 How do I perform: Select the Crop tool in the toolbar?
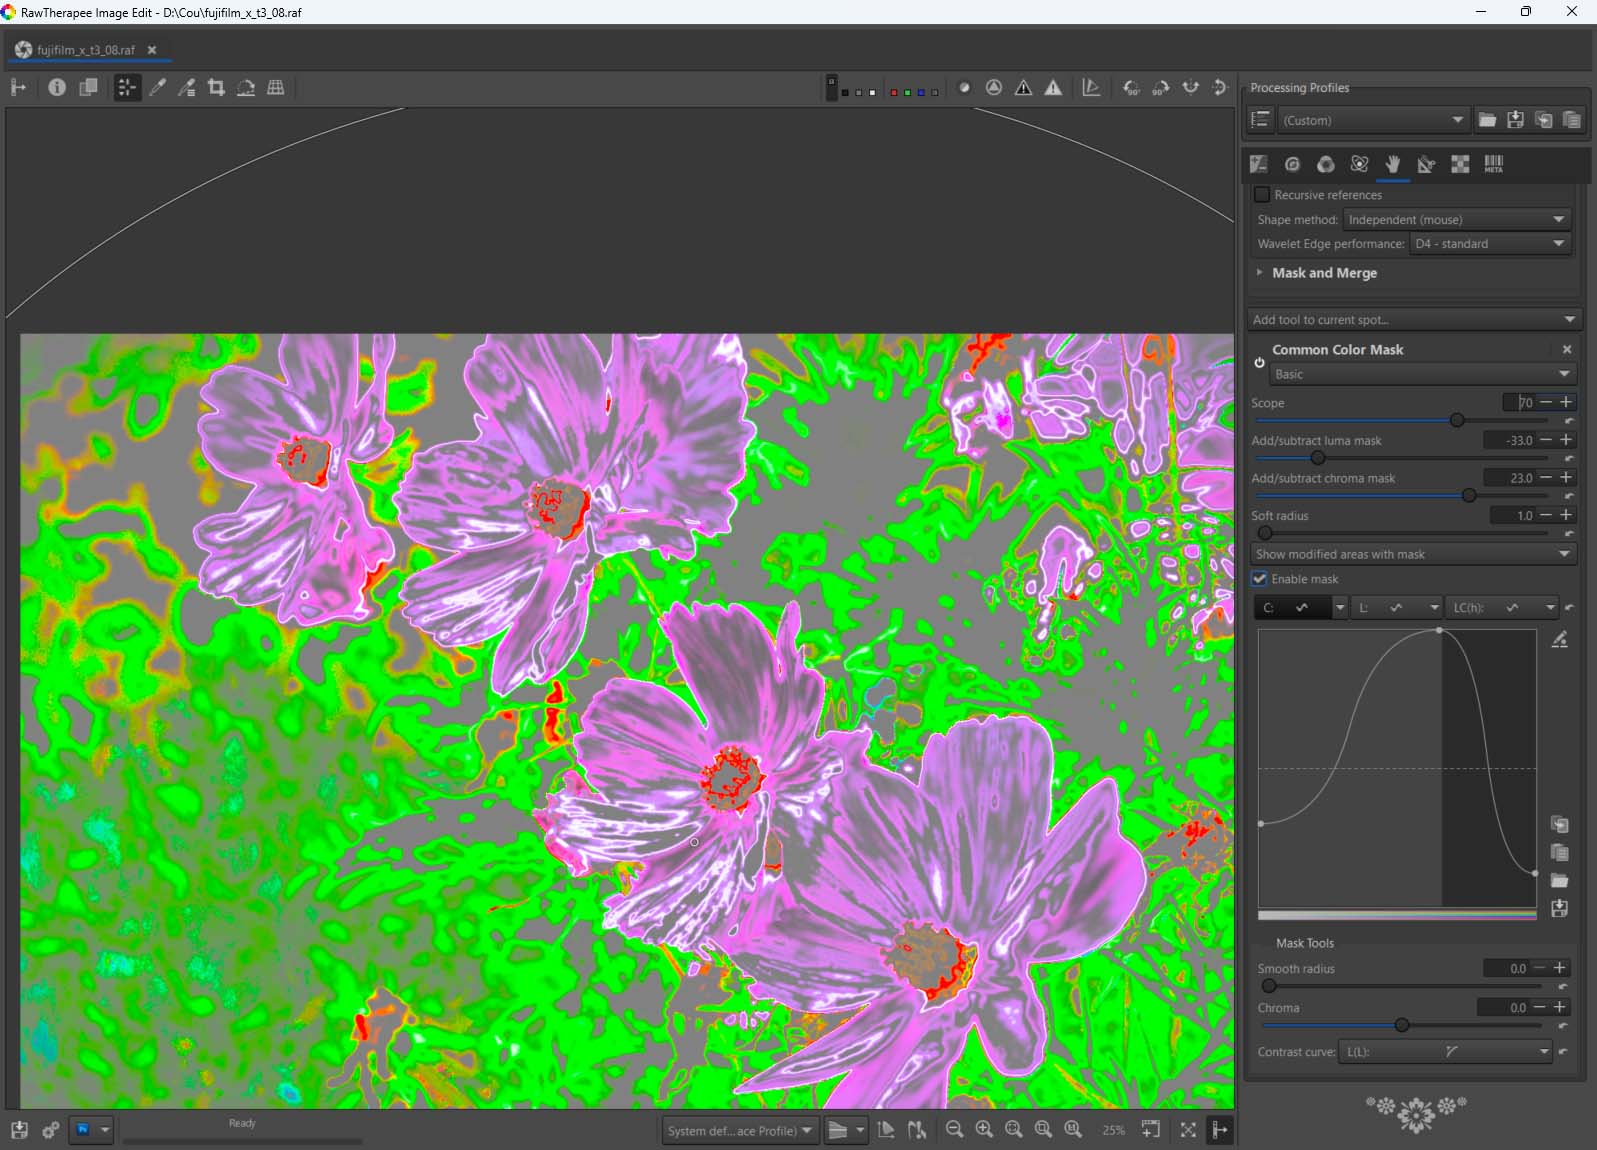[216, 88]
